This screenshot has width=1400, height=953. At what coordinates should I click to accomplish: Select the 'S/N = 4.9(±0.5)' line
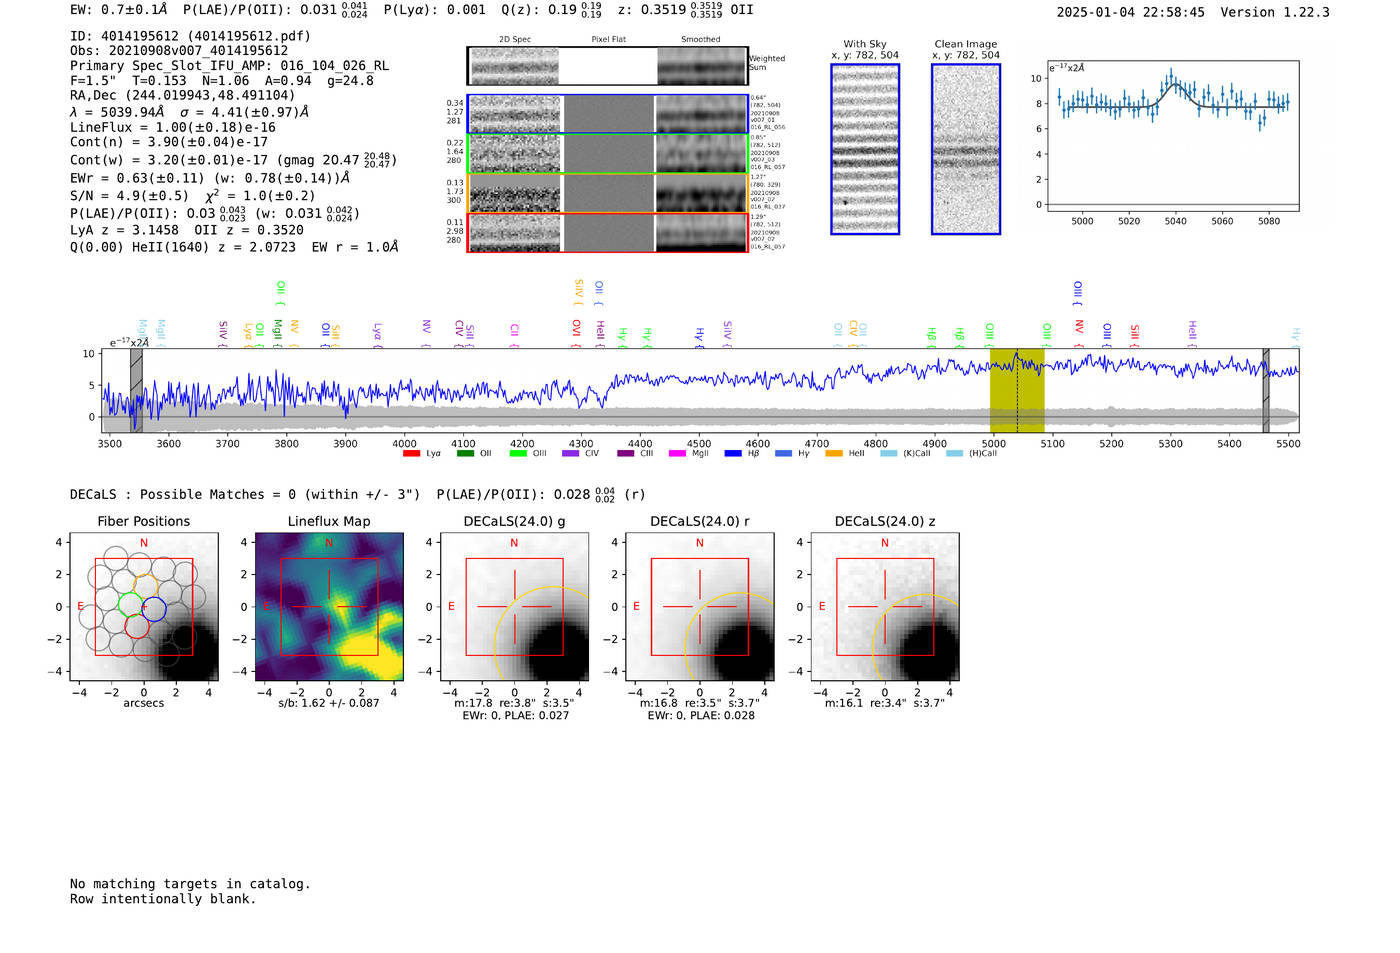pos(192,196)
